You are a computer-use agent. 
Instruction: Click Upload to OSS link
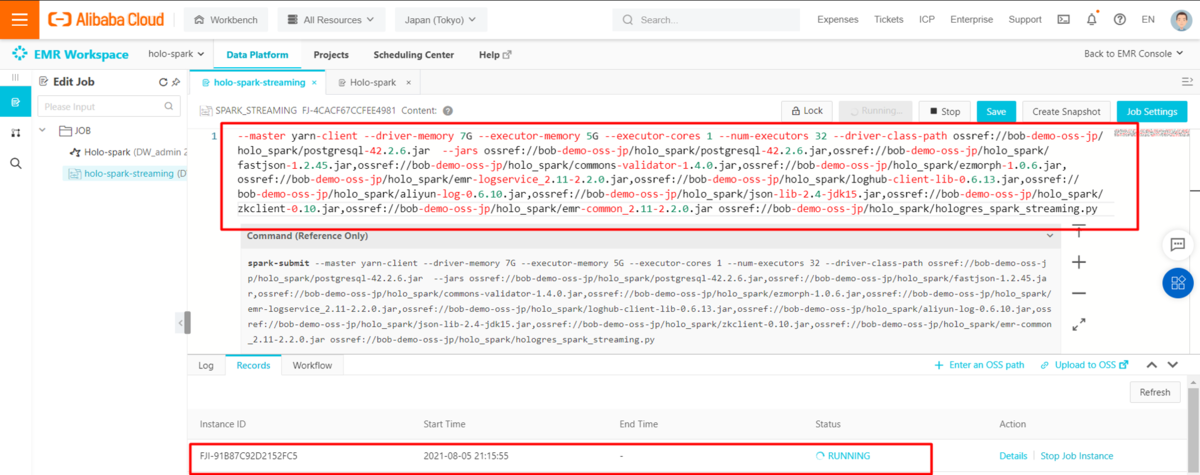pos(1085,365)
